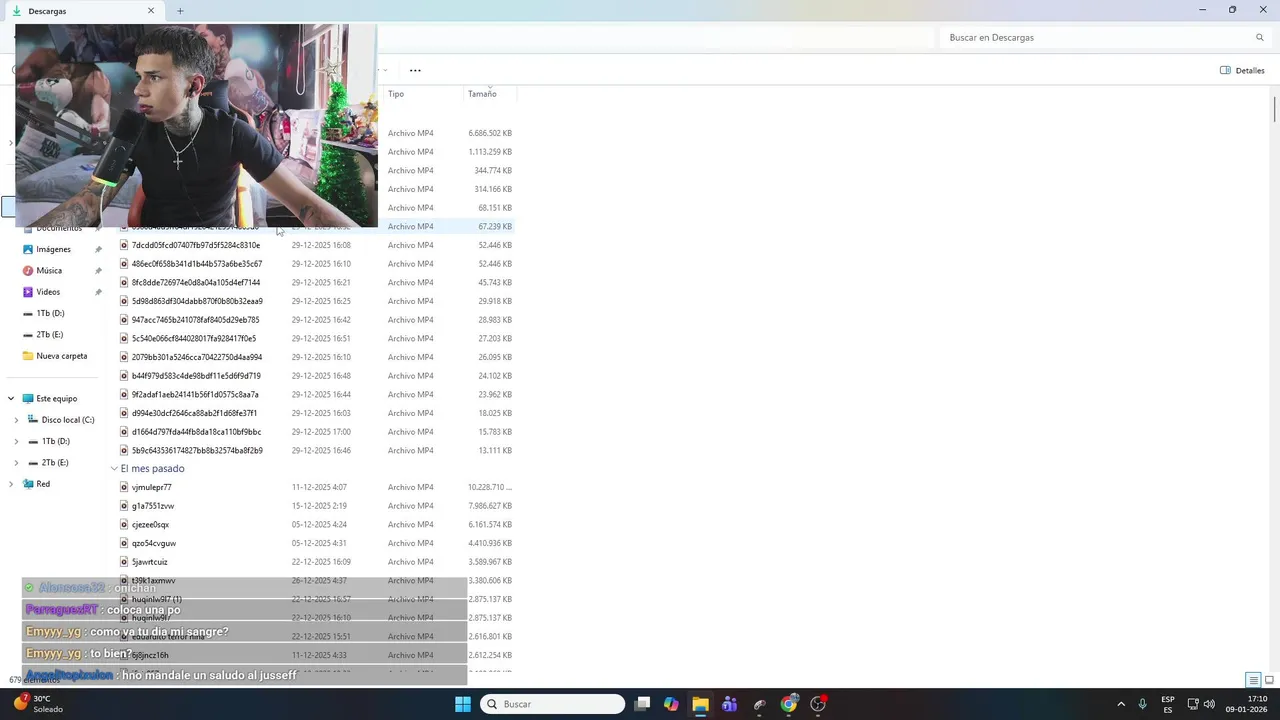Viewport: 1280px width, 720px height.
Task: Expand Red tree node chevron
Action: tap(11, 484)
